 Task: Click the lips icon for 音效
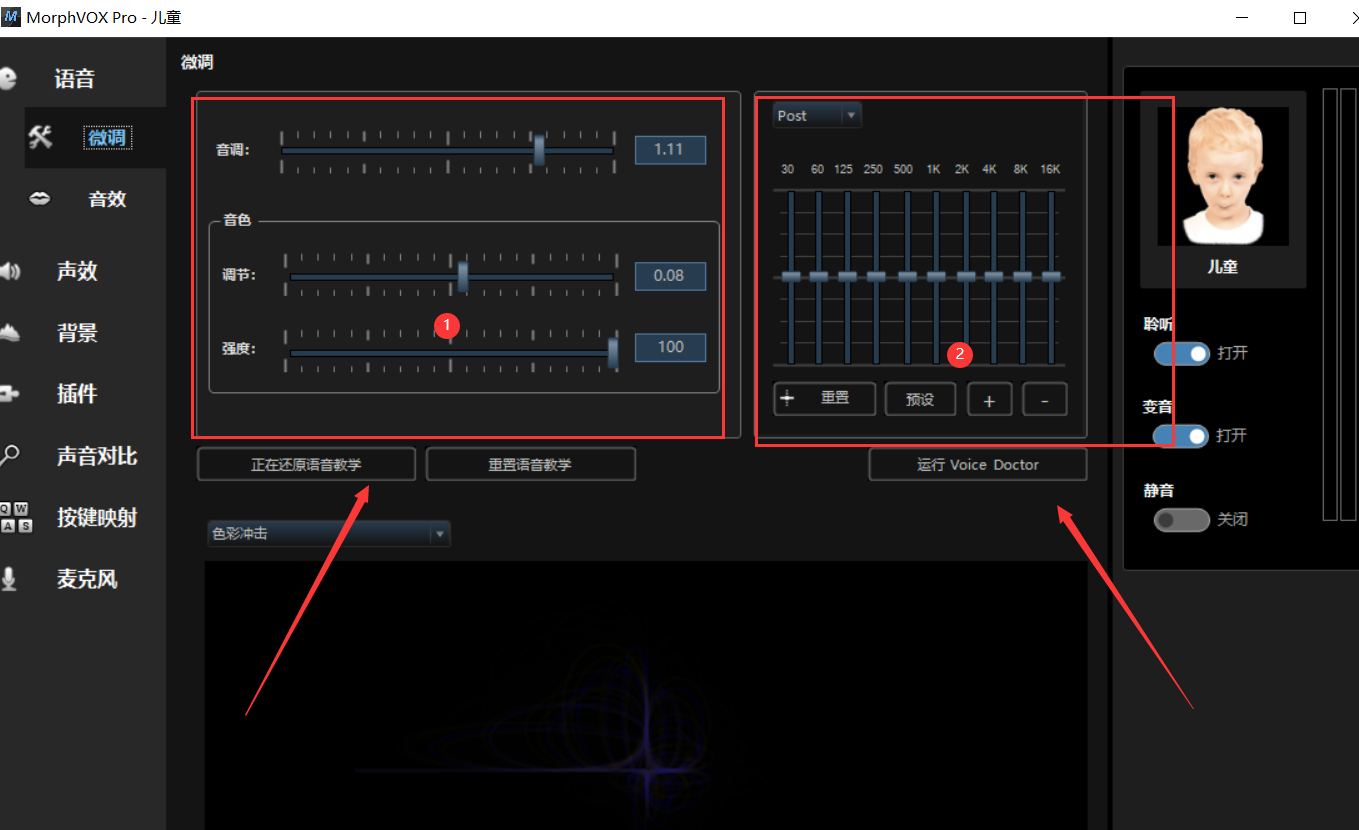coord(39,199)
